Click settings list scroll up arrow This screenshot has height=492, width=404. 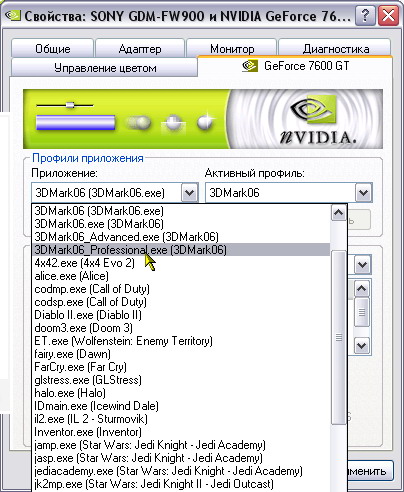pos(362,289)
